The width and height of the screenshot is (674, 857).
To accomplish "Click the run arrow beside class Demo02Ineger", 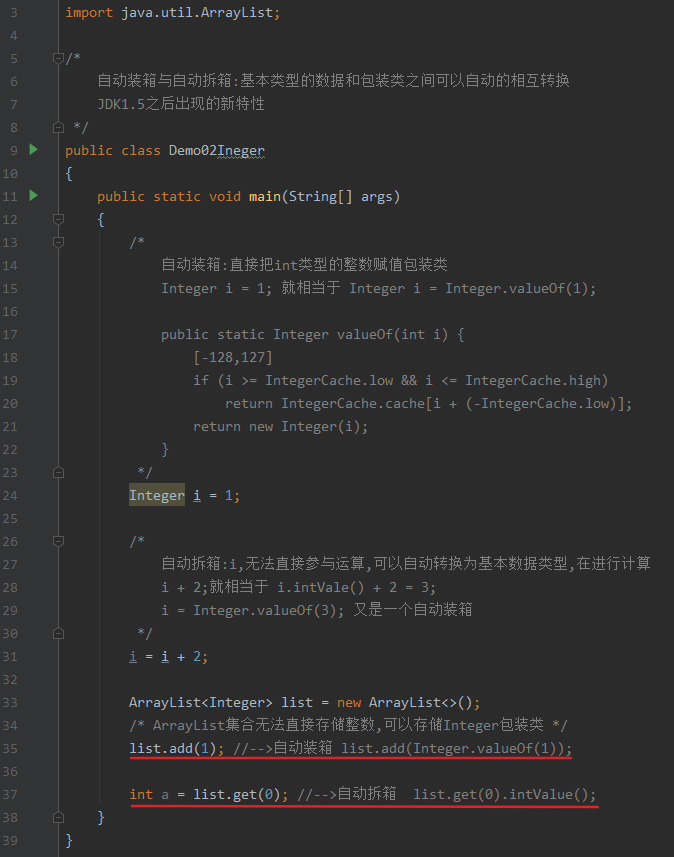I will point(33,150).
